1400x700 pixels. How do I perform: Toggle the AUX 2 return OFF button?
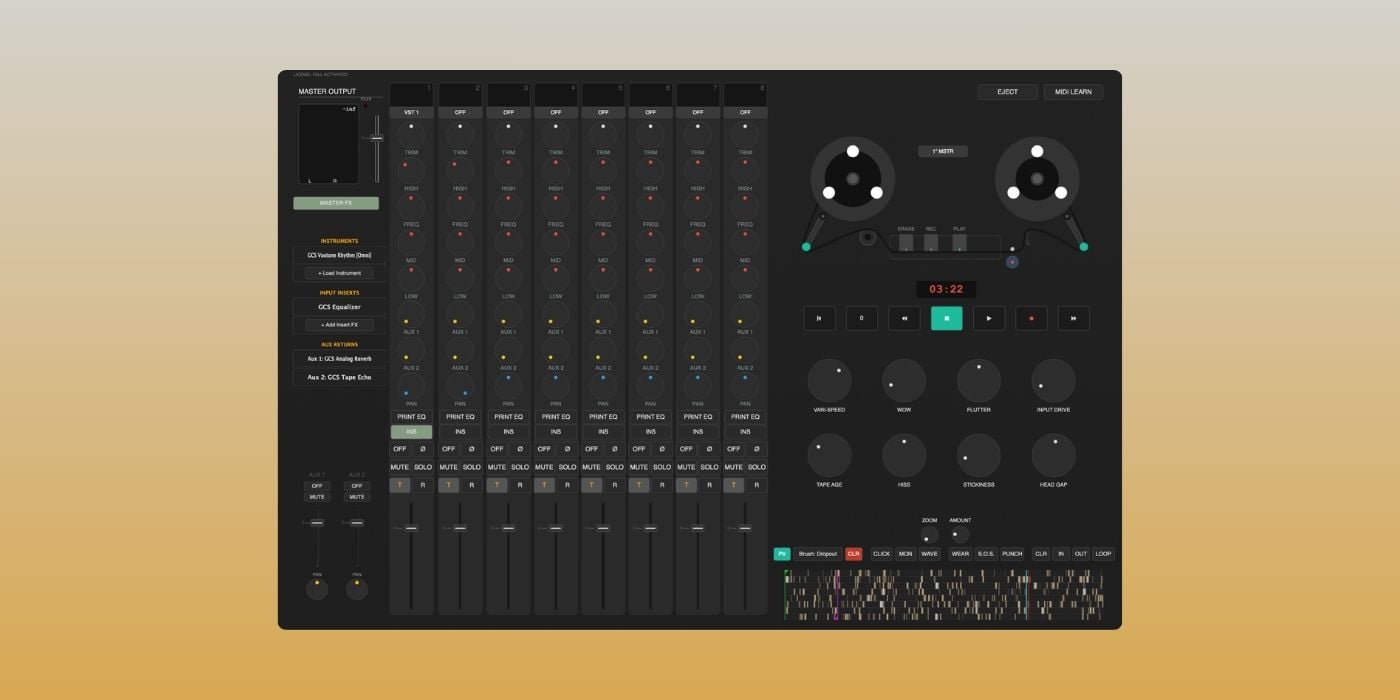click(x=357, y=486)
